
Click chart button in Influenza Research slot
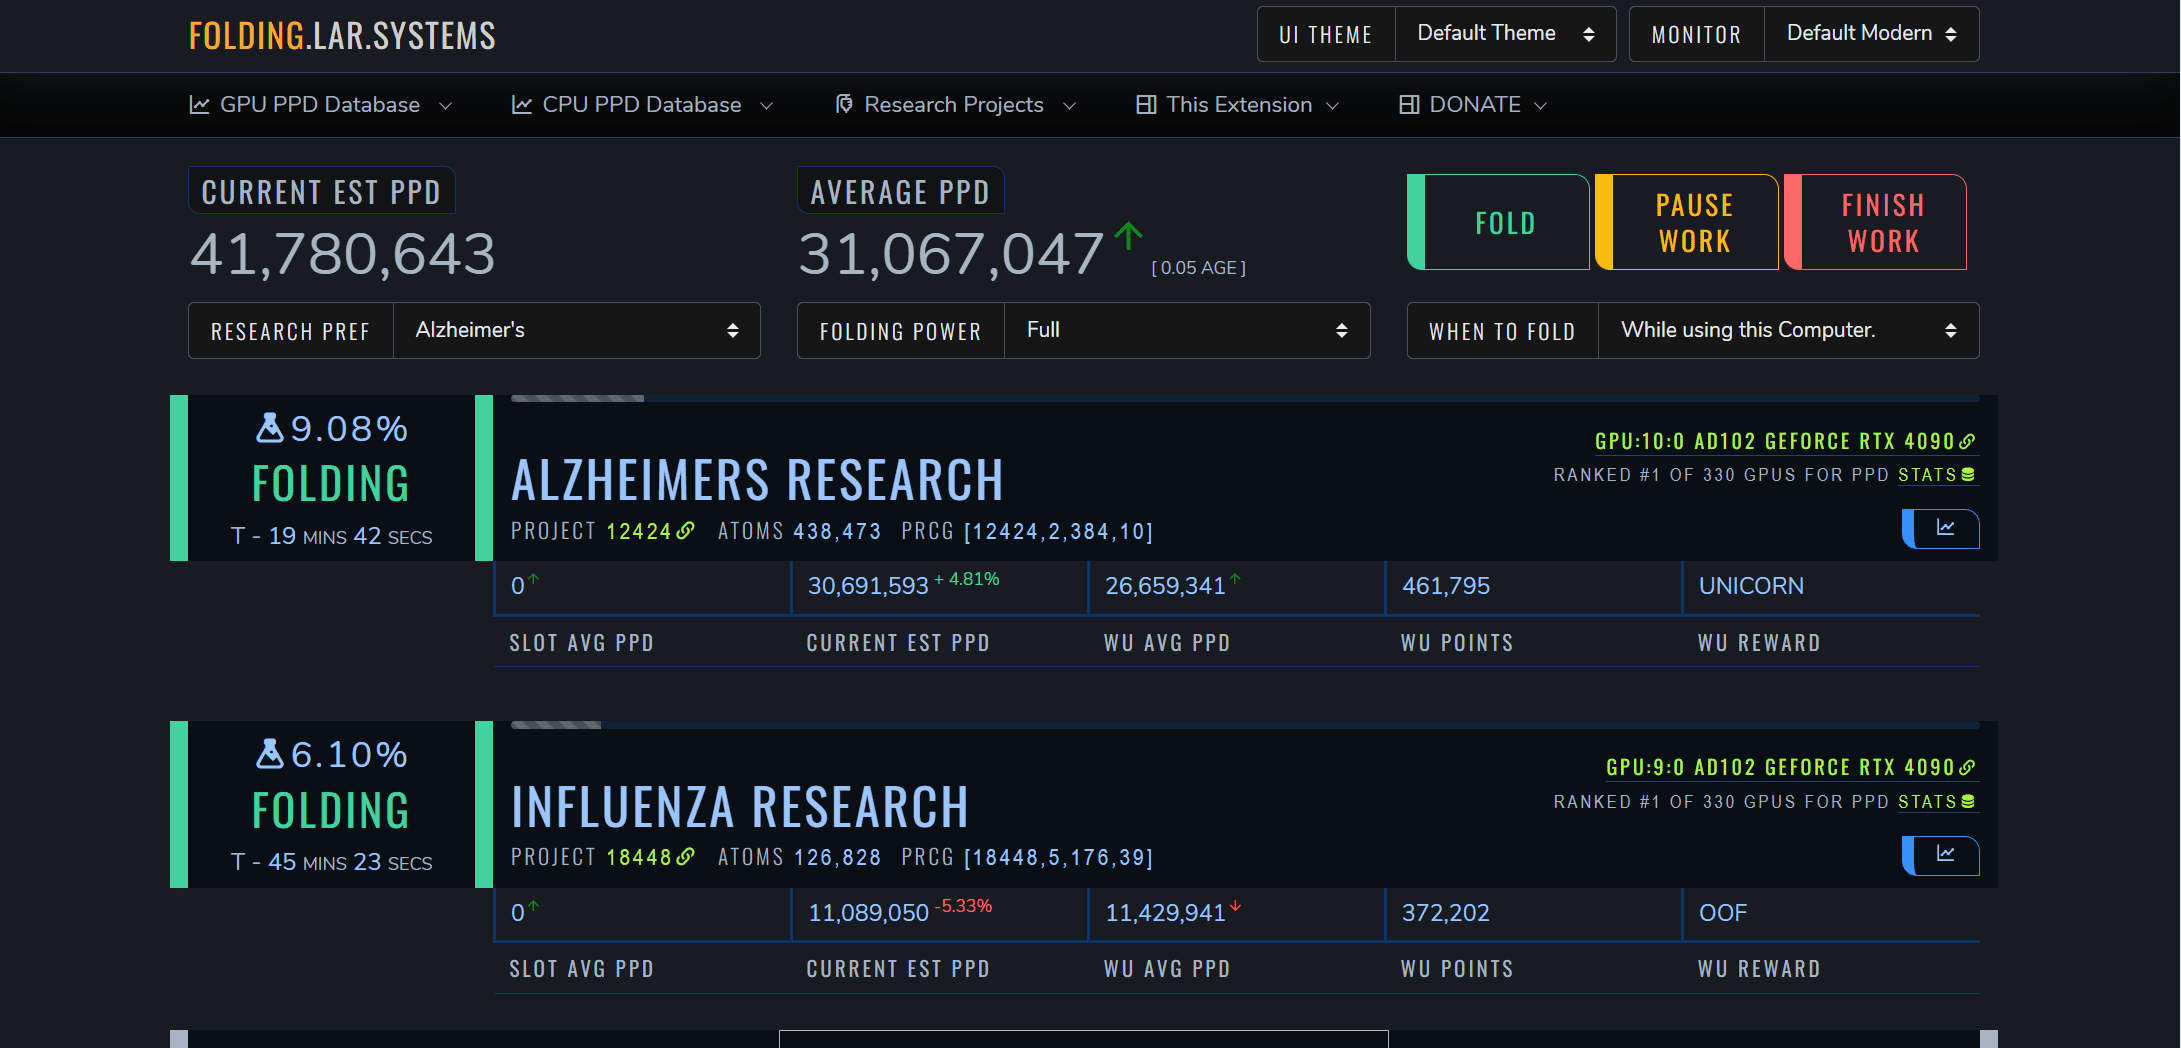click(1940, 856)
